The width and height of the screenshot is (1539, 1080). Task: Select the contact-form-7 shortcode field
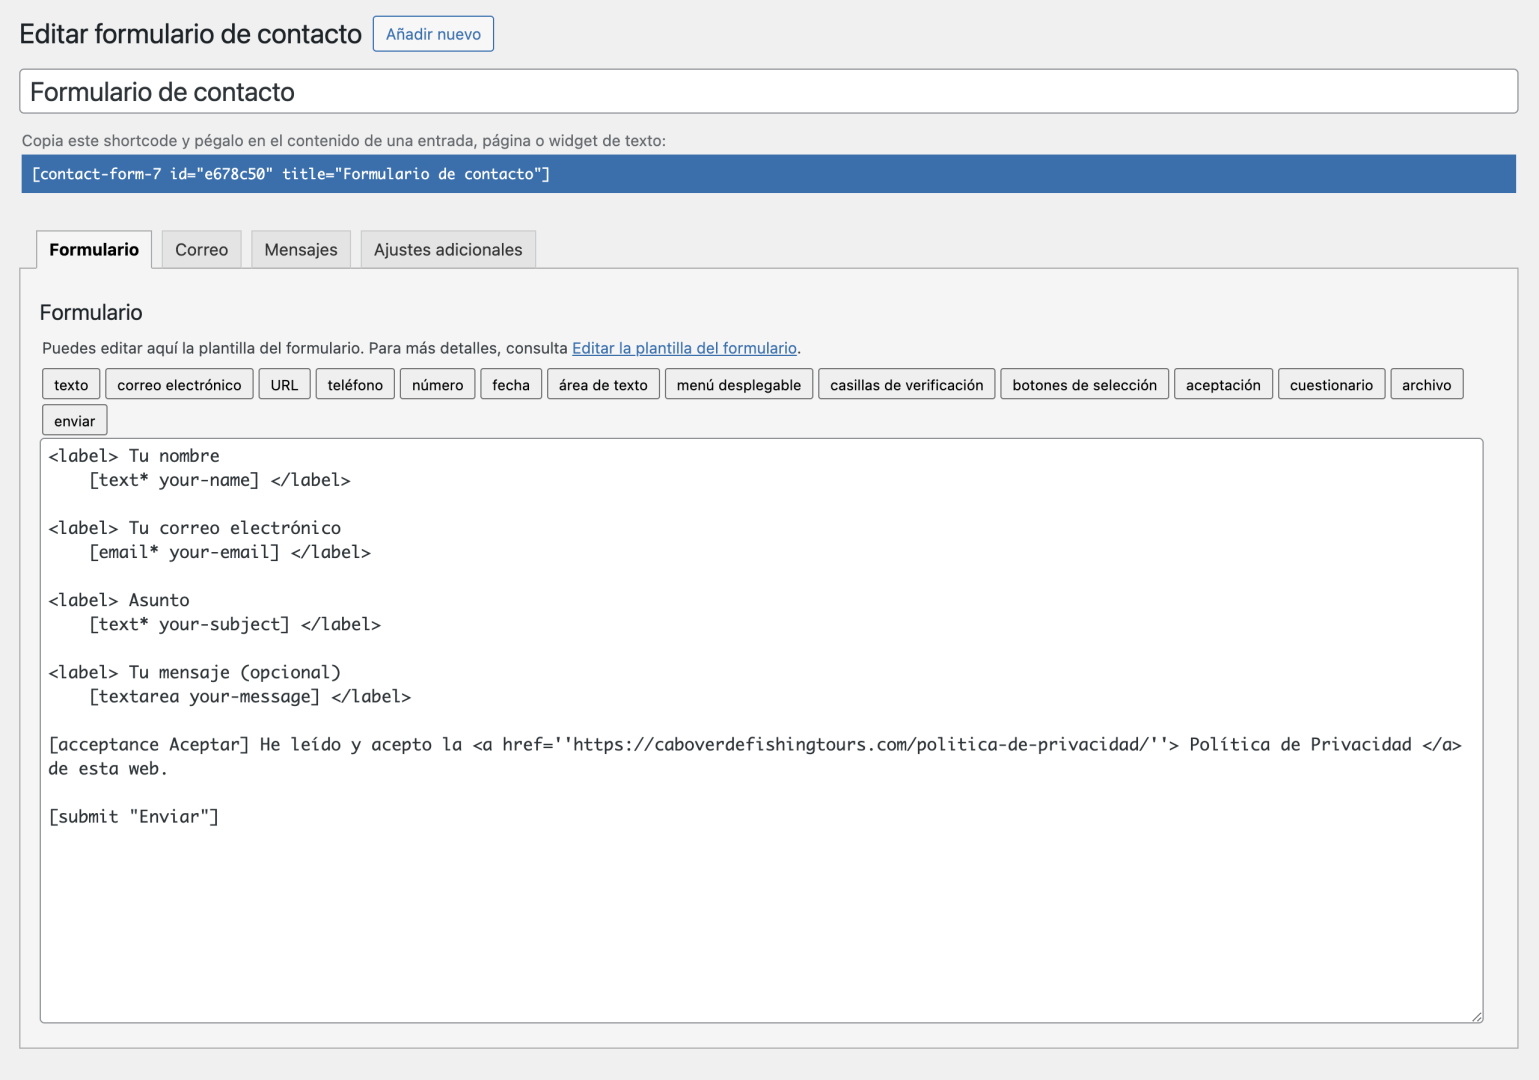768,174
